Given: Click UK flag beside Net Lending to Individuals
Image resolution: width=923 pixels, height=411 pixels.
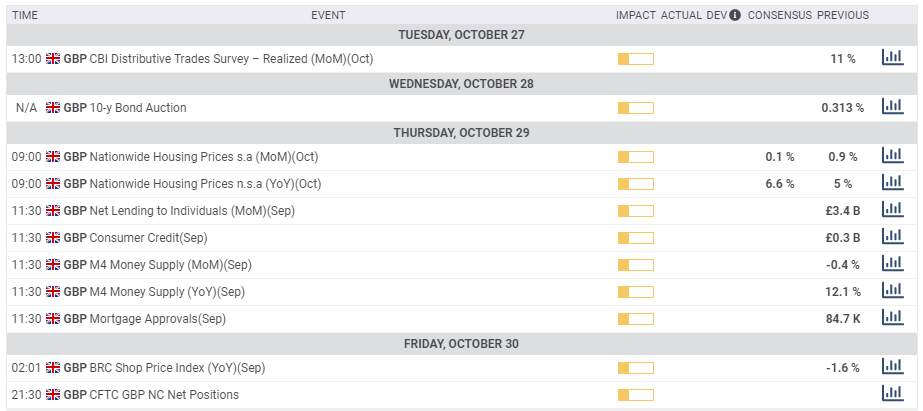Looking at the screenshot, I should click(53, 211).
